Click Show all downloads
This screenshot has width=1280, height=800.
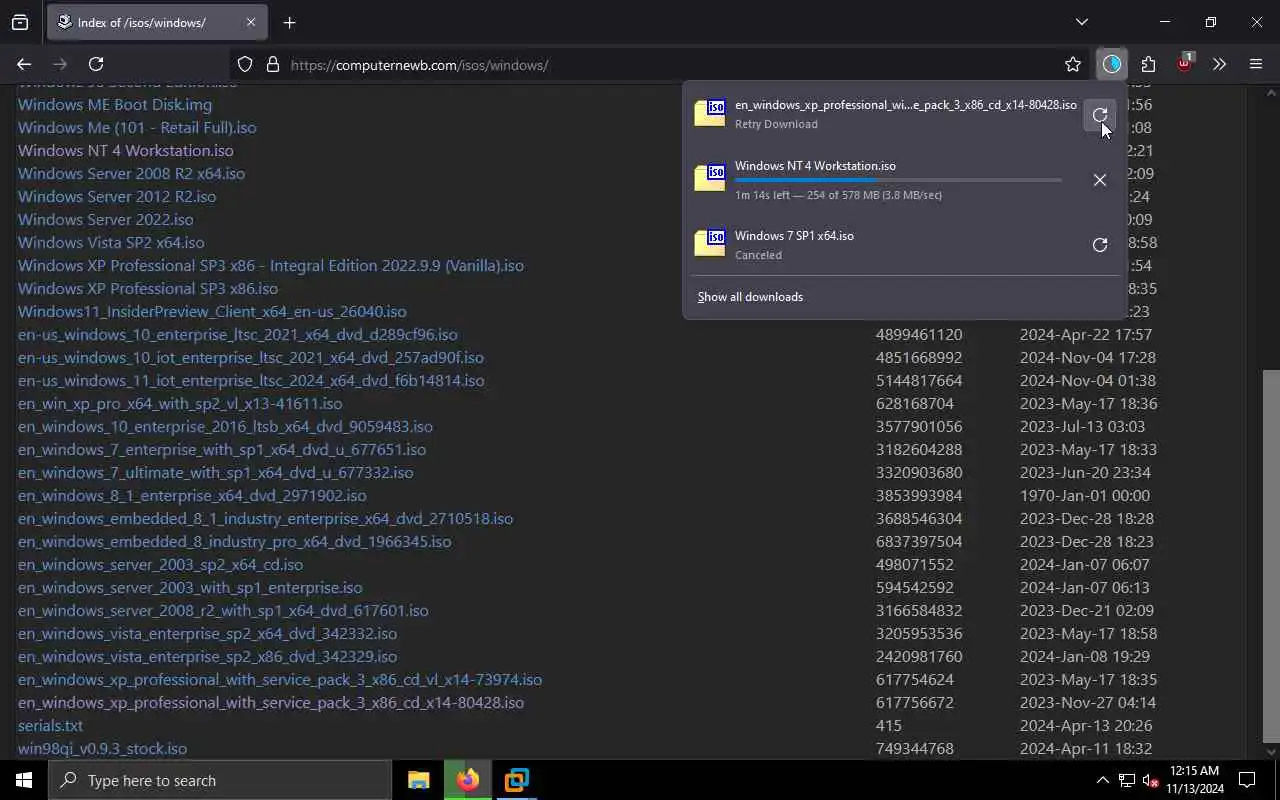[x=750, y=297]
